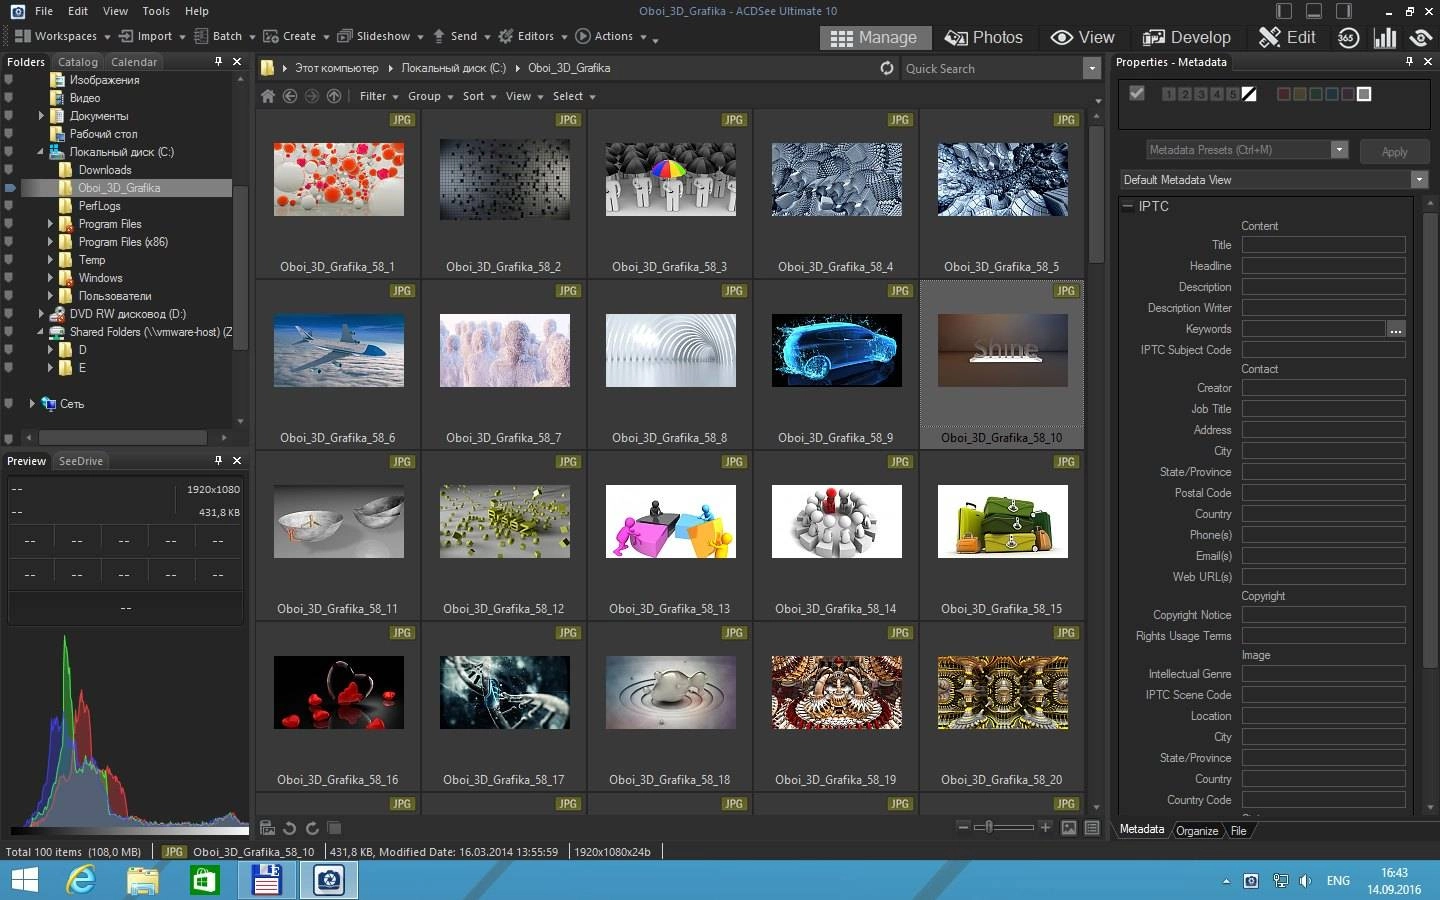Open the Sort dropdown
The image size is (1440, 900).
point(479,96)
